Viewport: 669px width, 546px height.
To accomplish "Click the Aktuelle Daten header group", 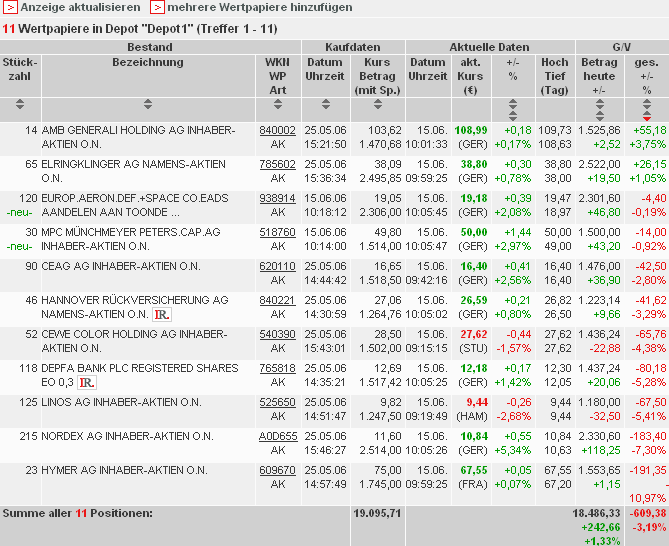I will (x=490, y=47).
